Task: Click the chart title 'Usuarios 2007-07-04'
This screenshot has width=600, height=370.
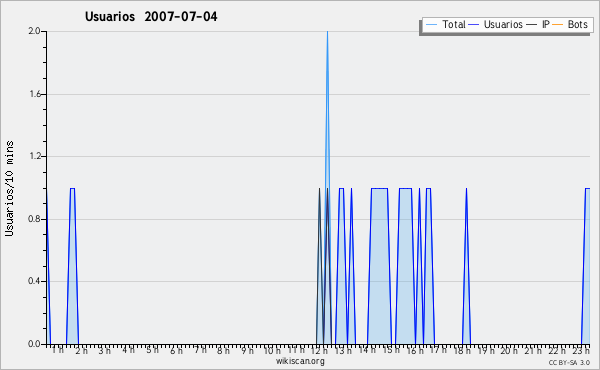Action: (151, 16)
